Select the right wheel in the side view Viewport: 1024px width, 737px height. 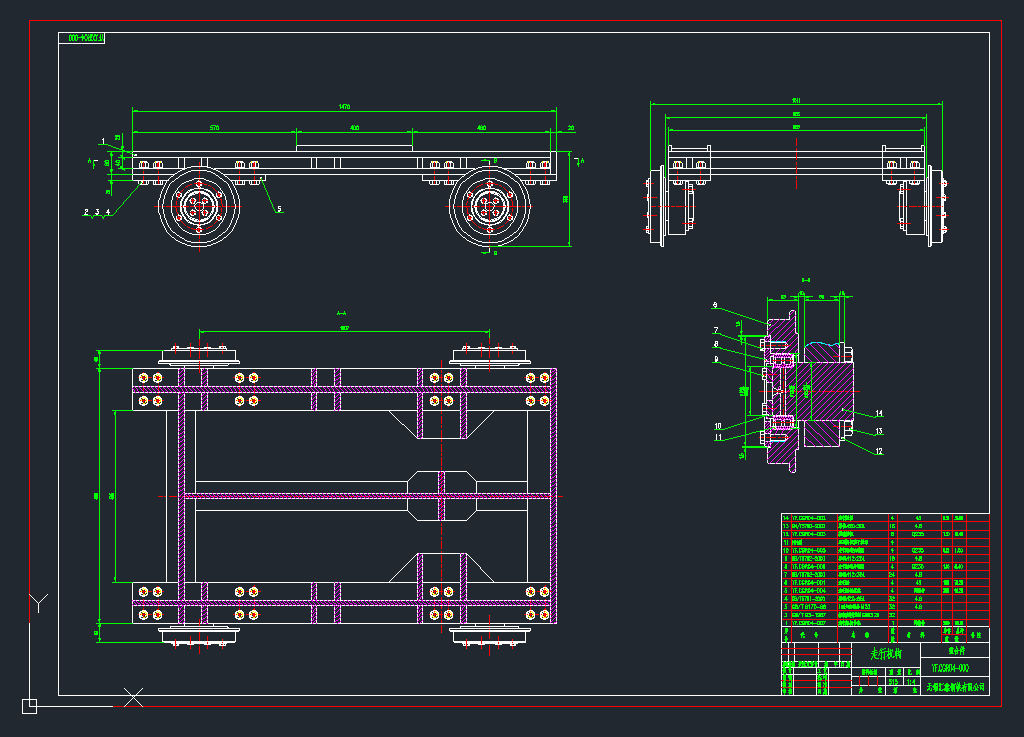pos(490,208)
